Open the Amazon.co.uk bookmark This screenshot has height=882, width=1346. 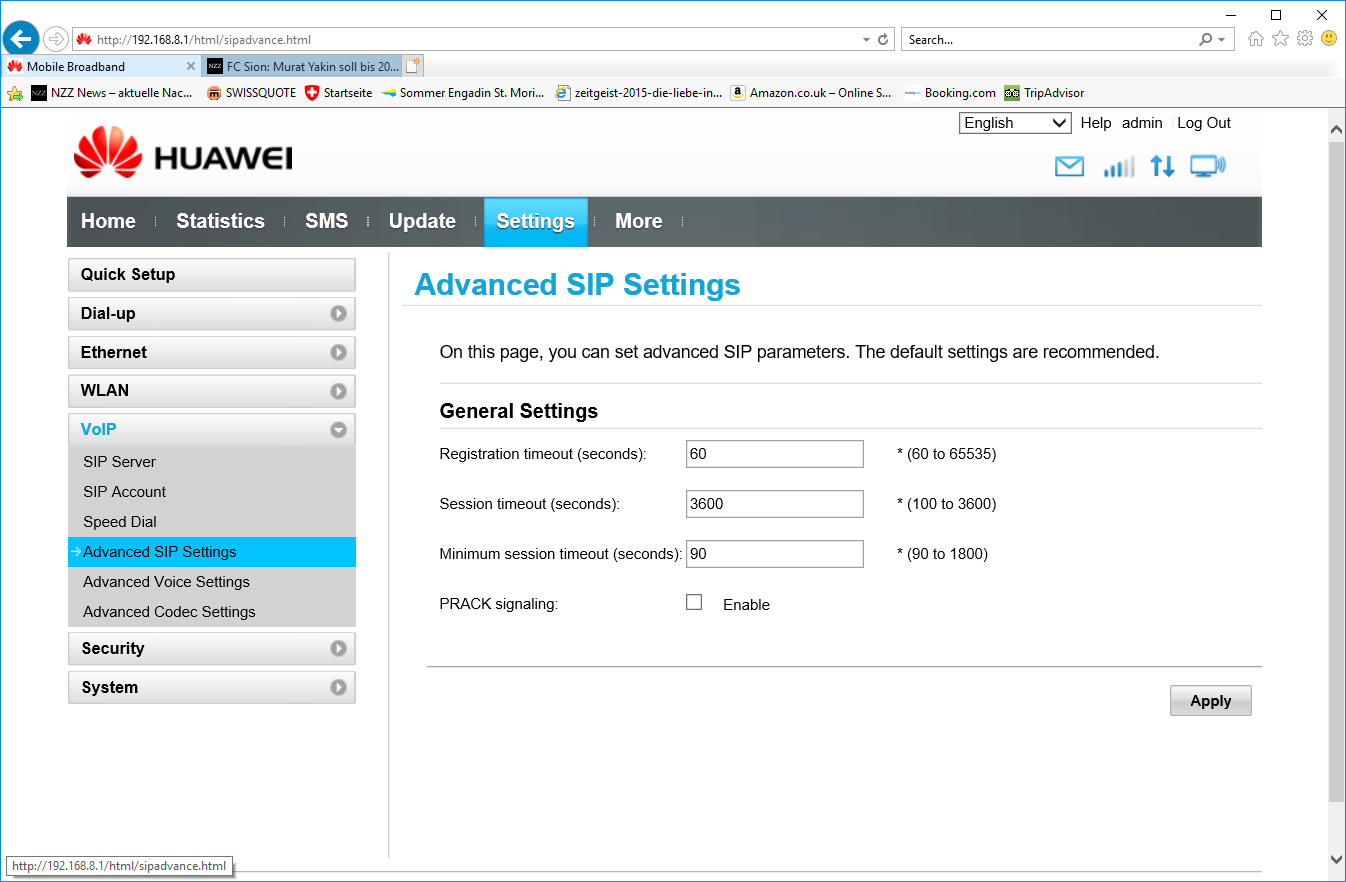click(x=811, y=93)
